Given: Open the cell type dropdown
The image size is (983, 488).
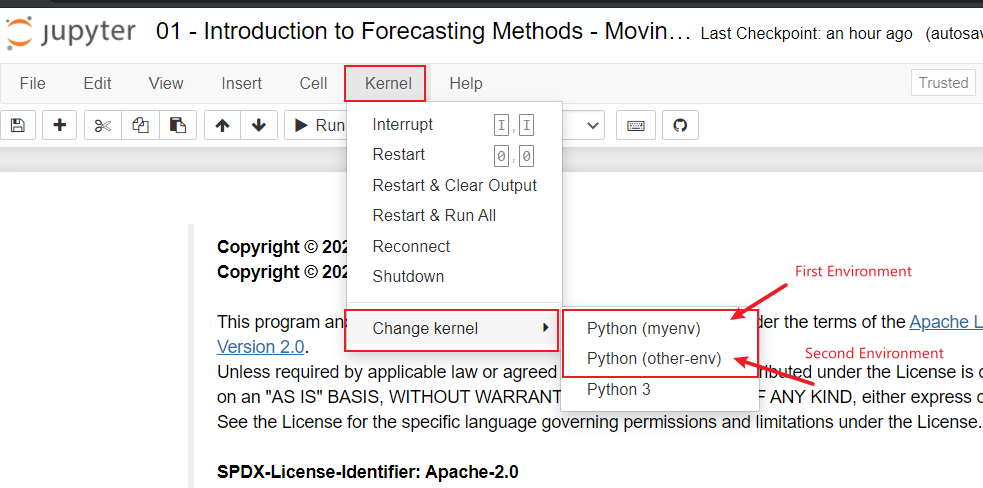Looking at the screenshot, I should tap(583, 125).
